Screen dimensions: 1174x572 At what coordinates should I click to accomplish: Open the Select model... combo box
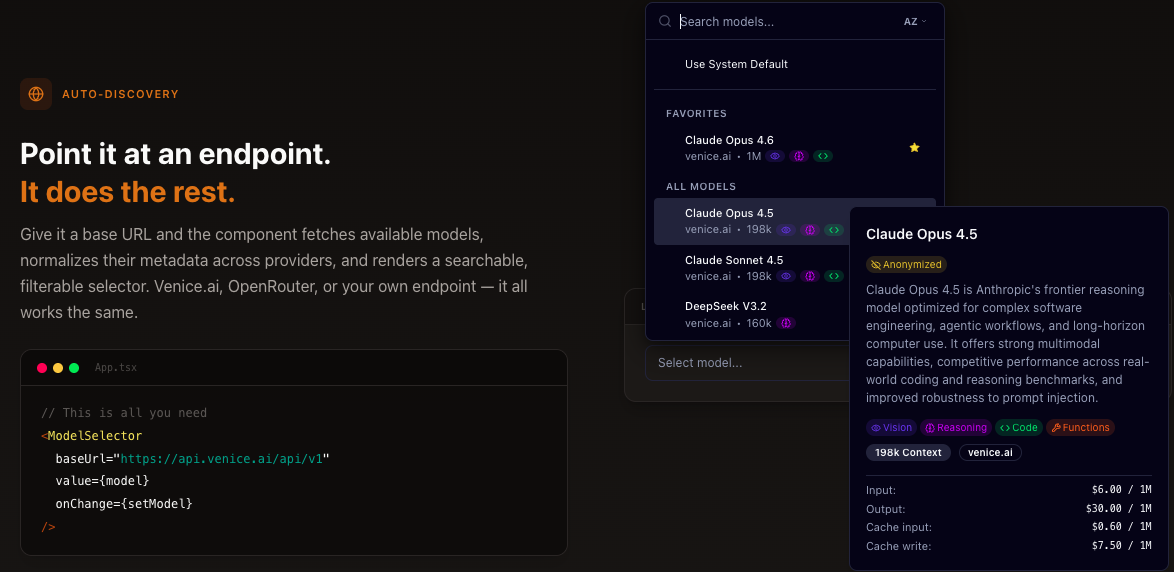point(745,363)
